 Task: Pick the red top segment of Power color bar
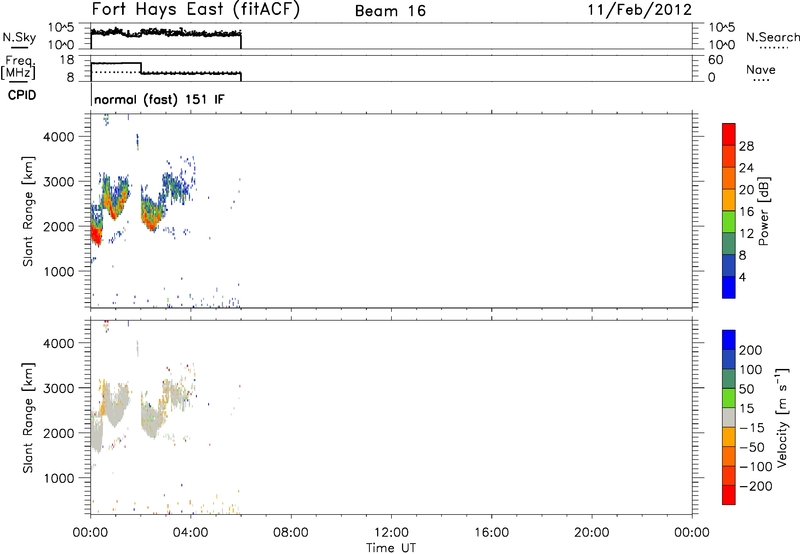[x=729, y=135]
